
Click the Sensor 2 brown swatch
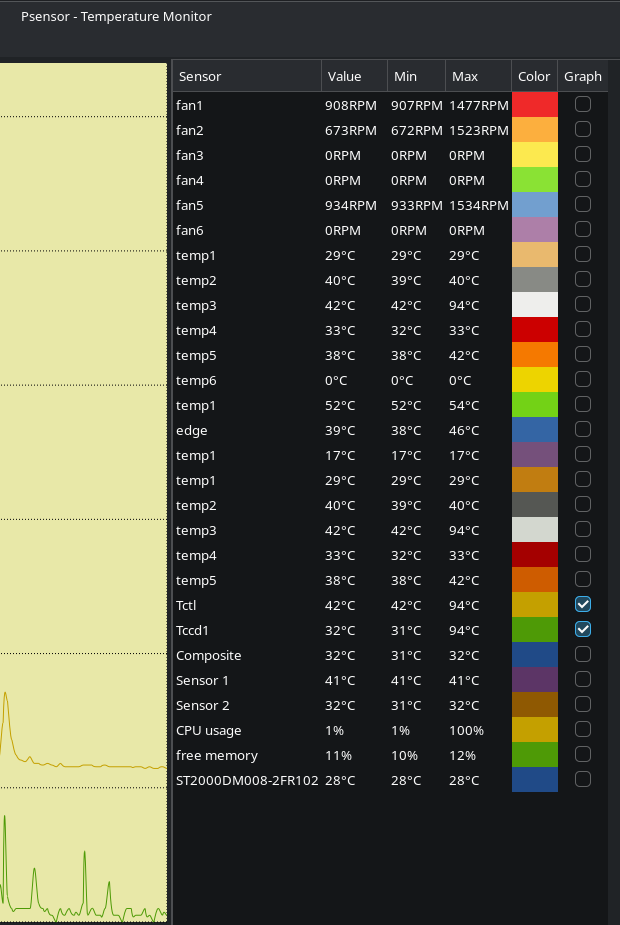[534, 704]
